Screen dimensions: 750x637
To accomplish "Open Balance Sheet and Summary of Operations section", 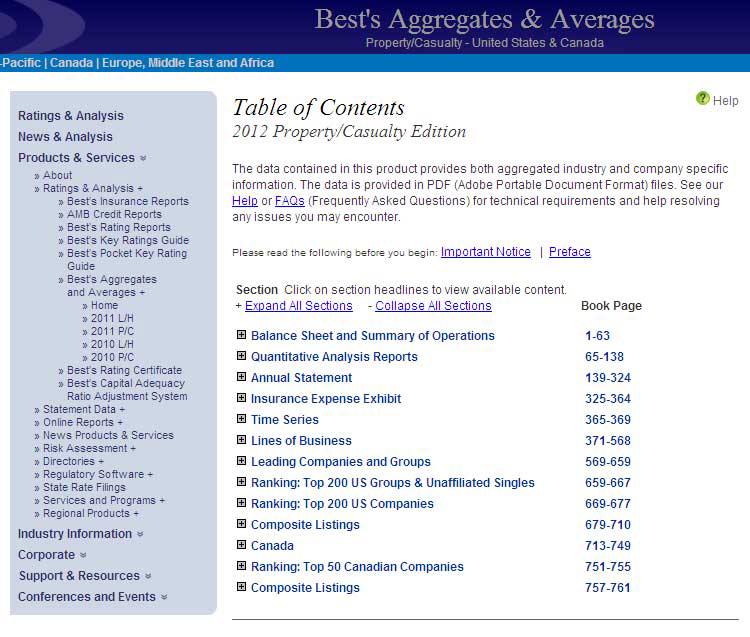I will (x=373, y=336).
